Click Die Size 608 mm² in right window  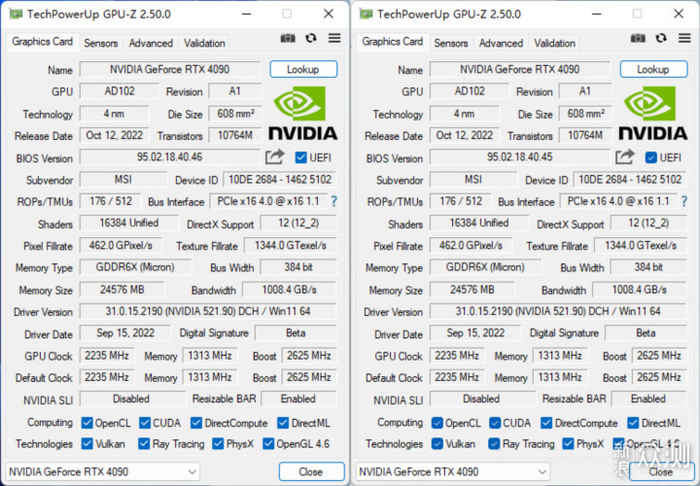pos(586,113)
